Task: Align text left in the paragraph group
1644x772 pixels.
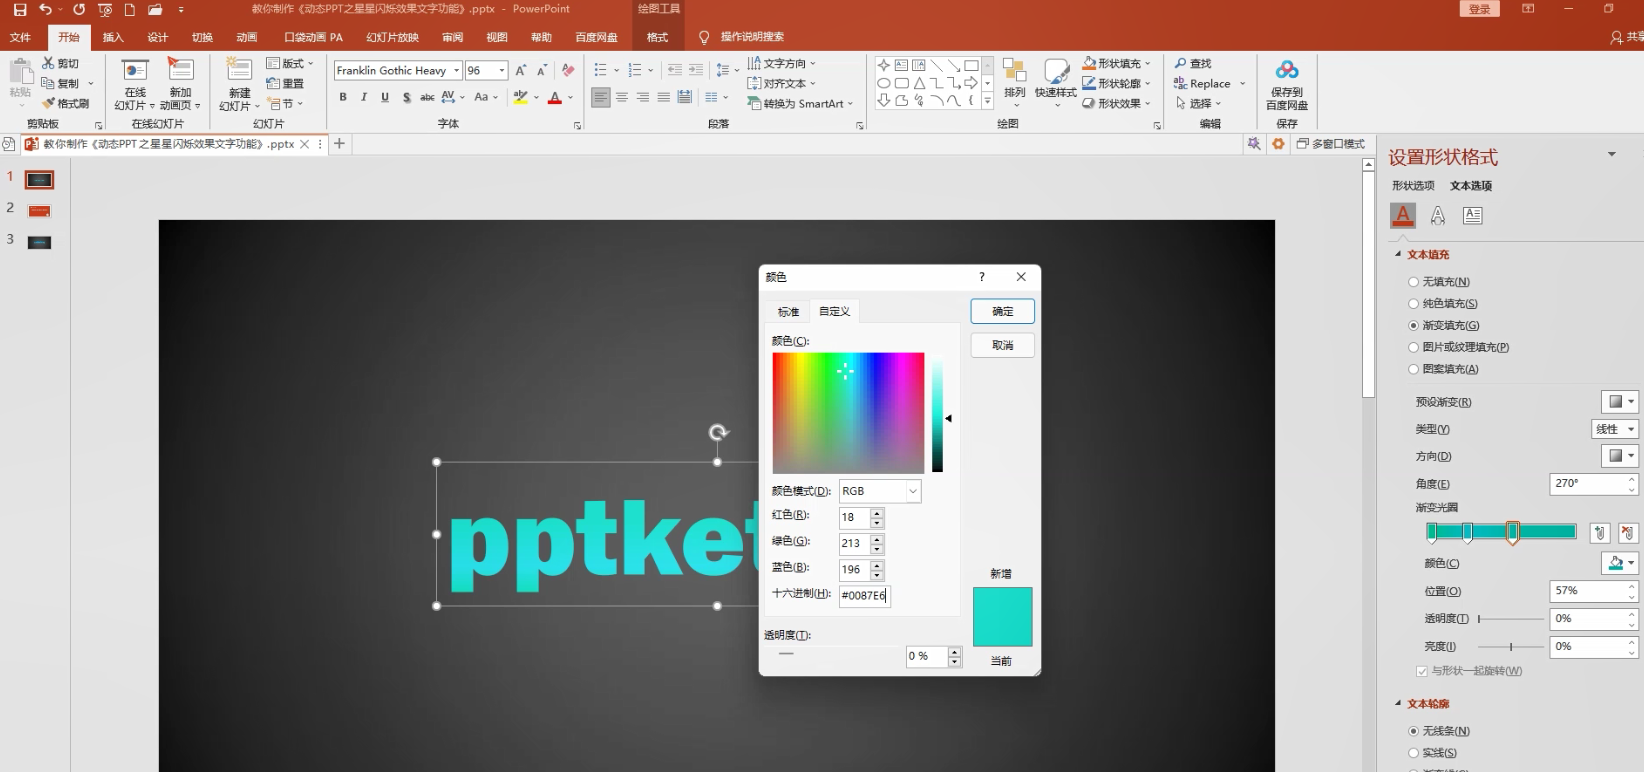Action: point(601,97)
